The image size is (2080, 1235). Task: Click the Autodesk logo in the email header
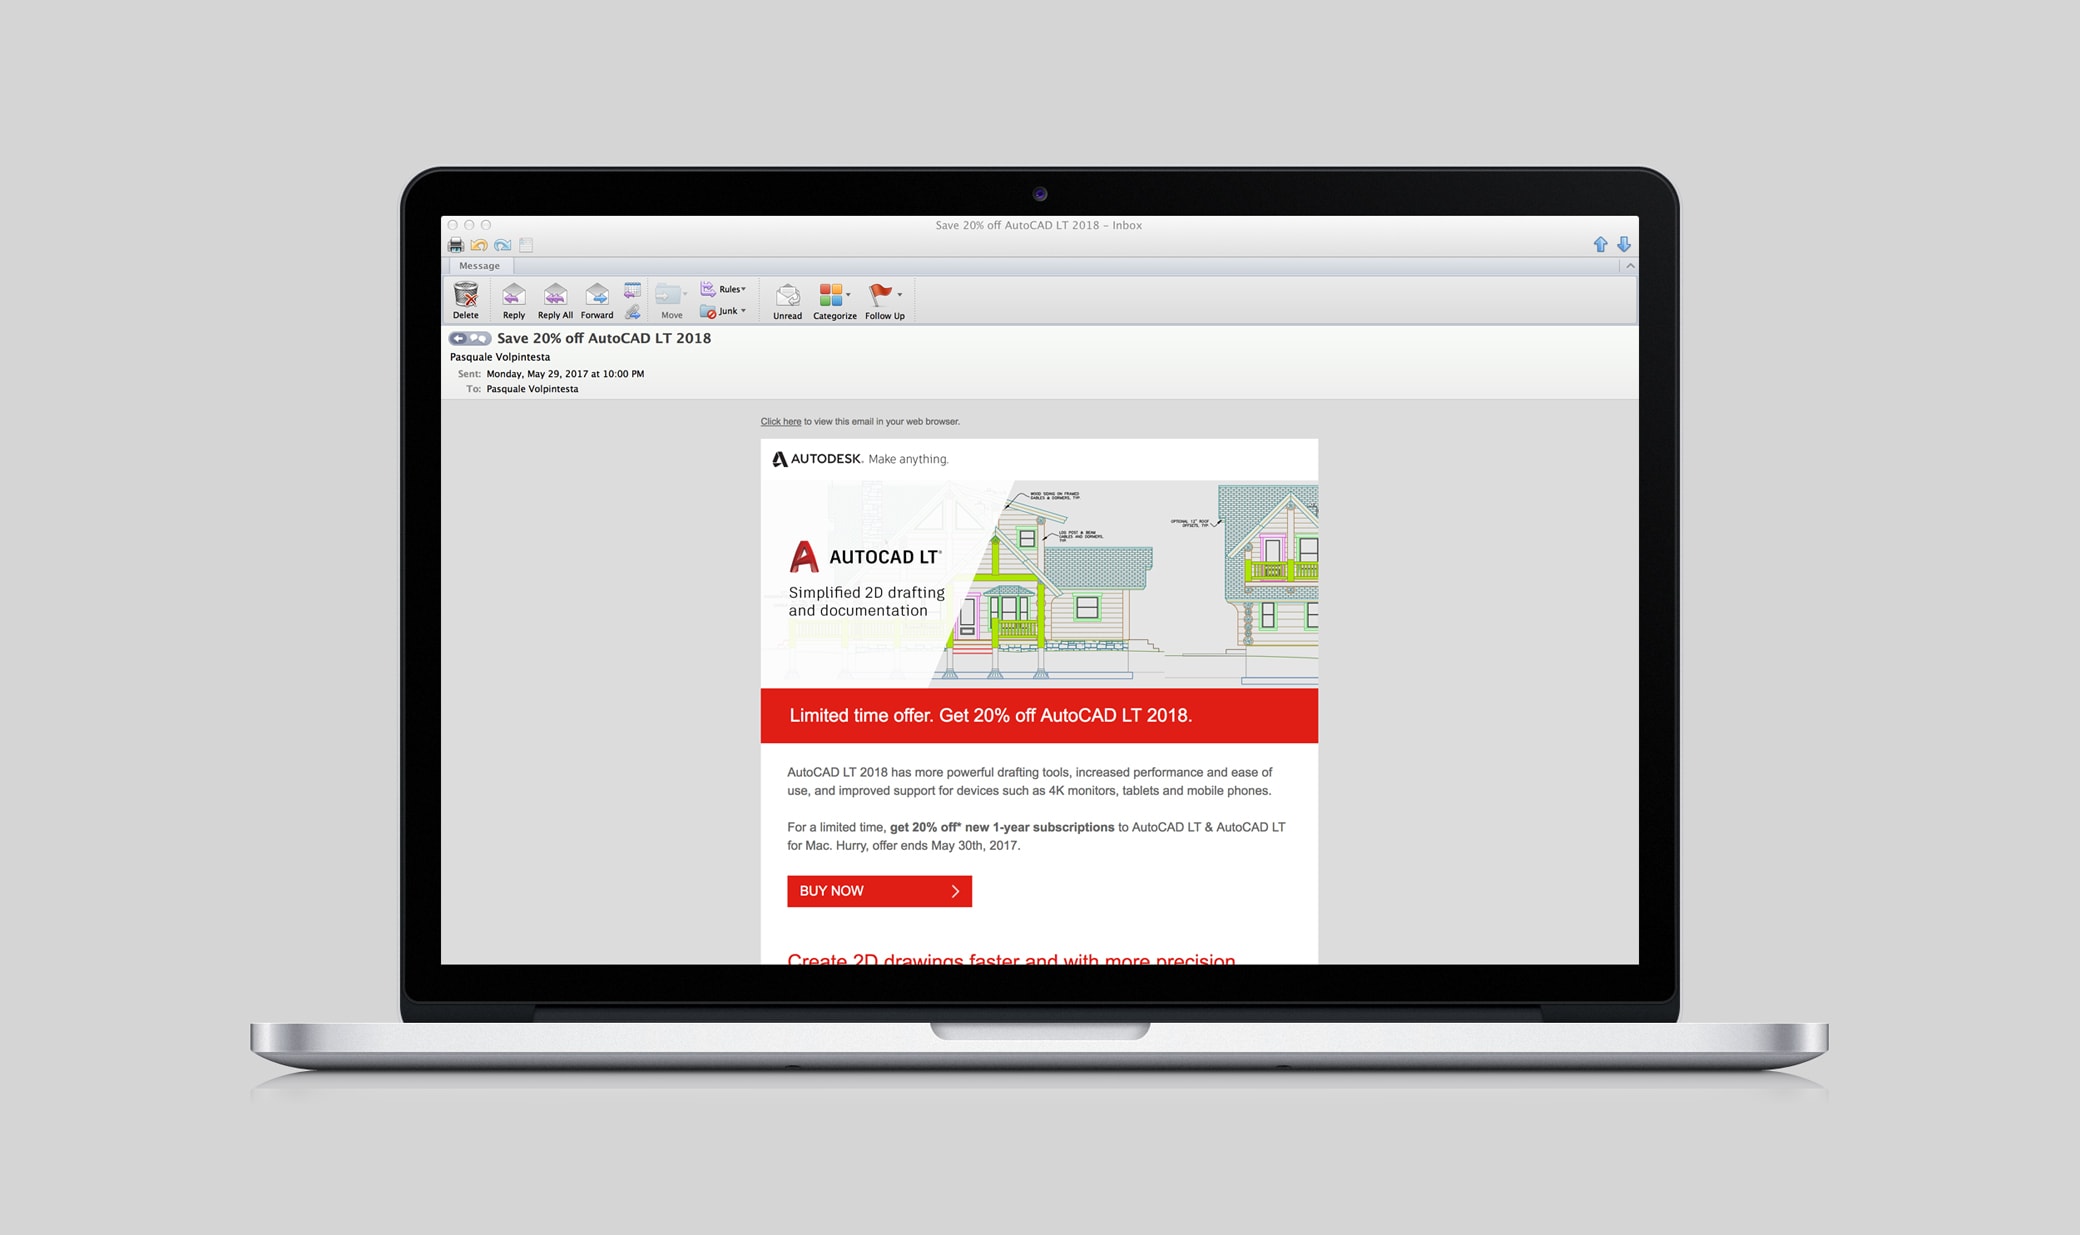click(x=816, y=459)
